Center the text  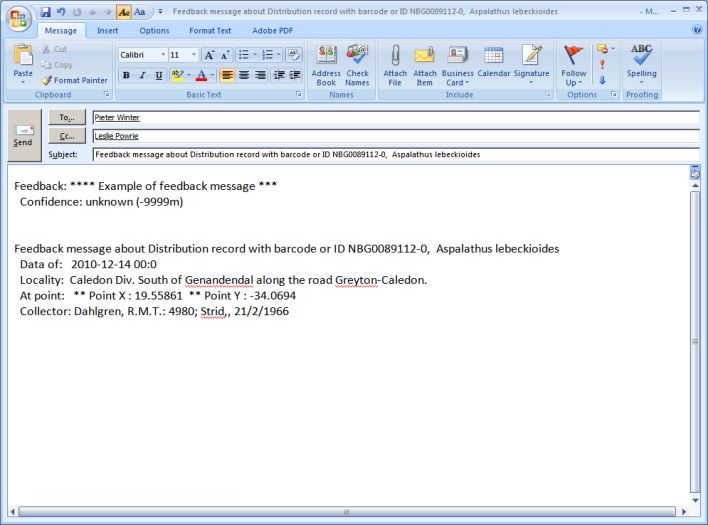(x=244, y=75)
